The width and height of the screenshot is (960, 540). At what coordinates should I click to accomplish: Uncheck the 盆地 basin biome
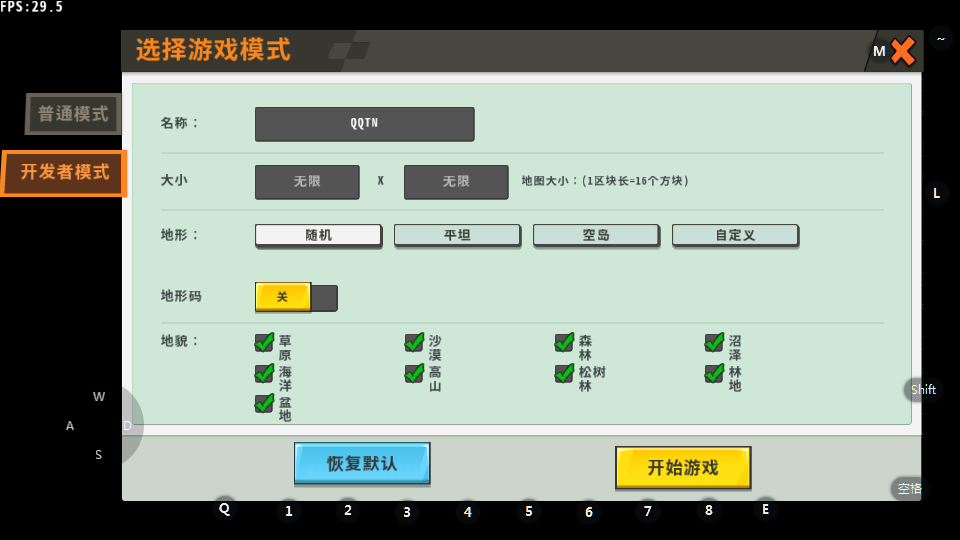264,403
